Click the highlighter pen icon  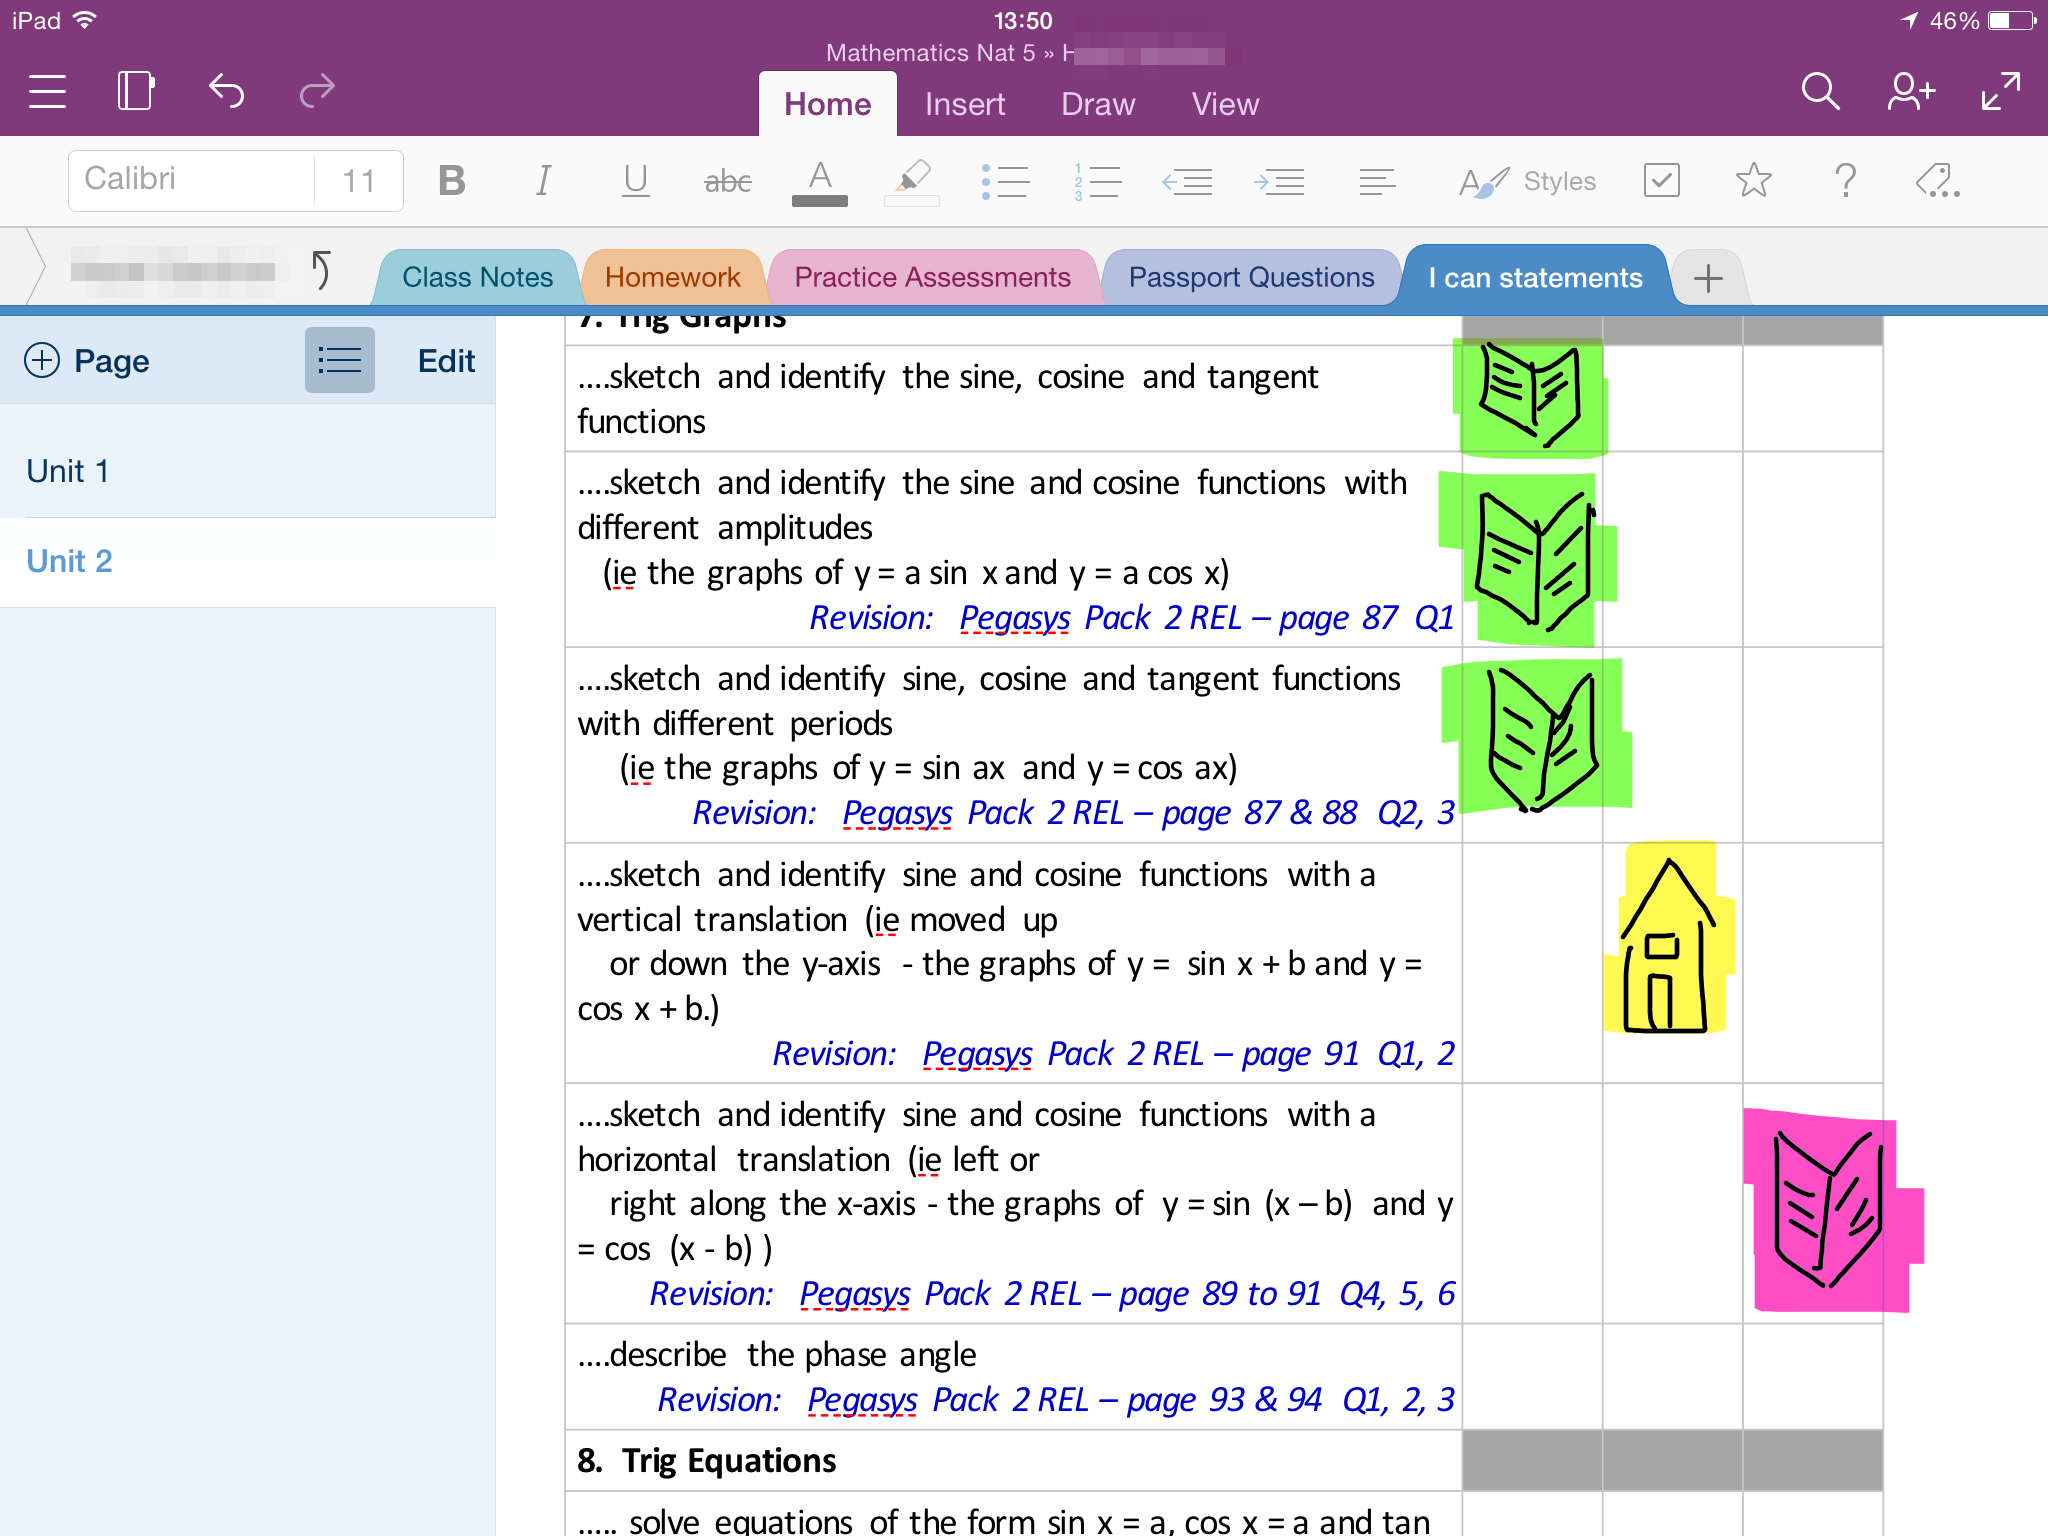click(x=912, y=181)
